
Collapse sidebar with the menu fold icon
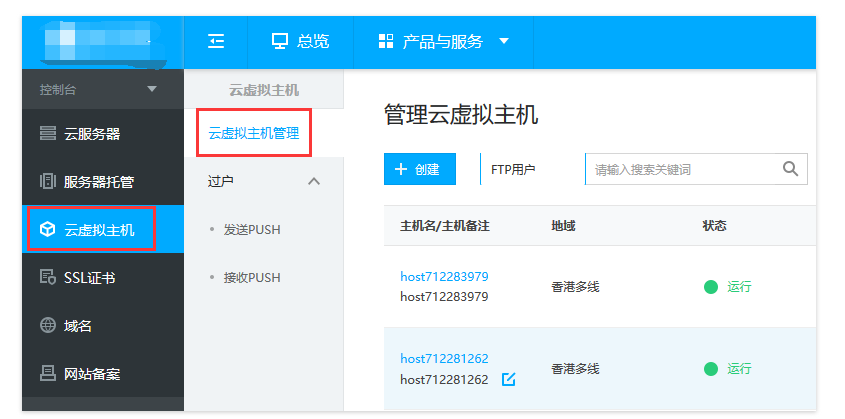tap(216, 41)
